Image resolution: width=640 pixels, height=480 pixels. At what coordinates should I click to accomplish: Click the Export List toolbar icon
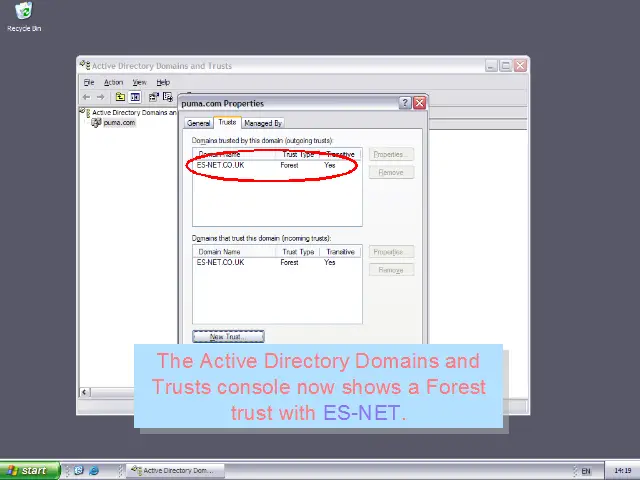click(x=168, y=97)
